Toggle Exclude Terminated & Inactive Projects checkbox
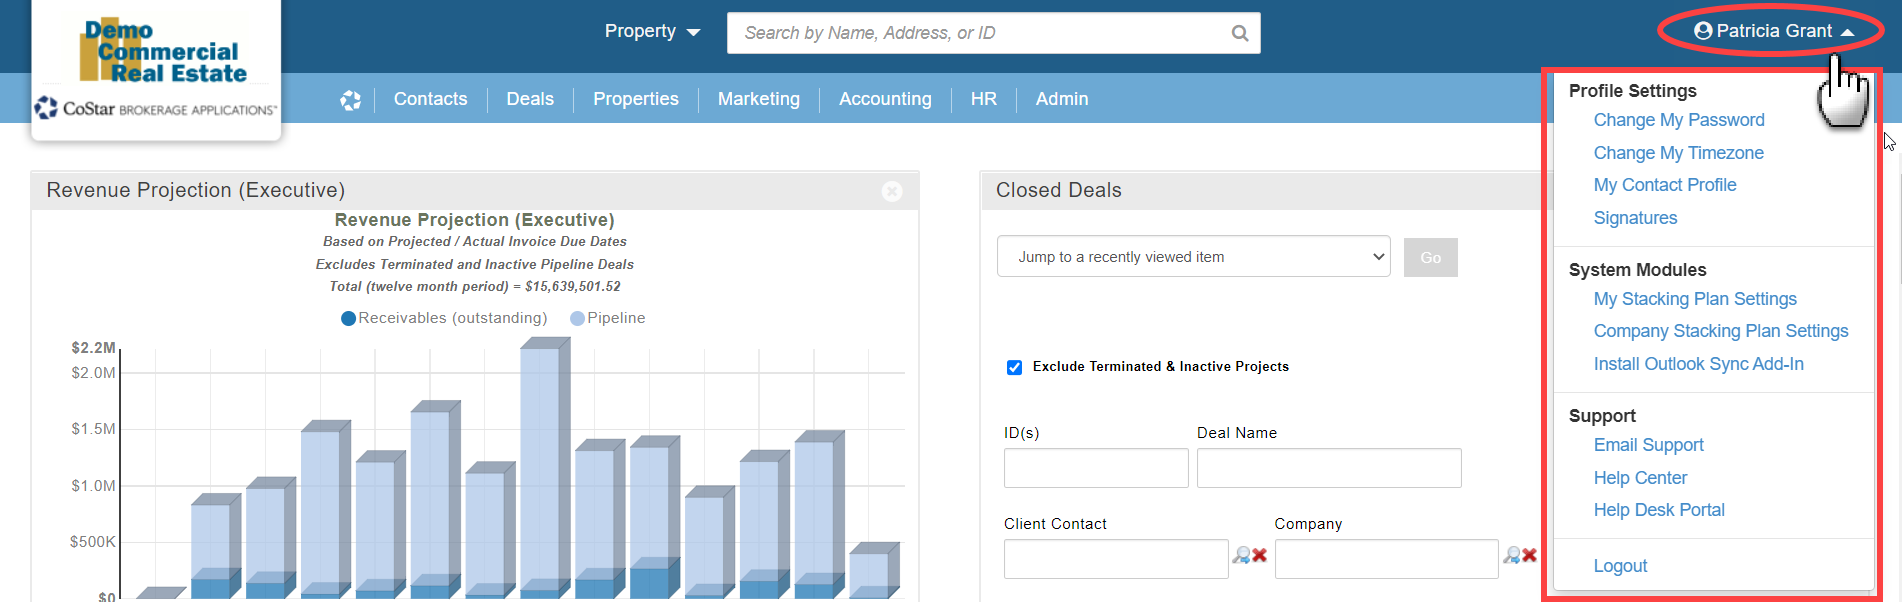1902x602 pixels. tap(1014, 367)
